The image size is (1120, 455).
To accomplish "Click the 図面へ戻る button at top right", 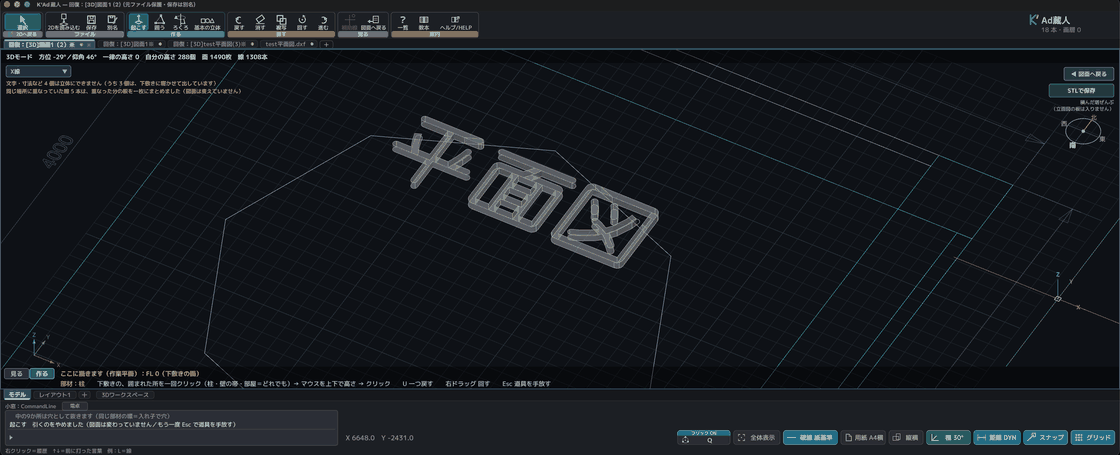I will click(1089, 74).
